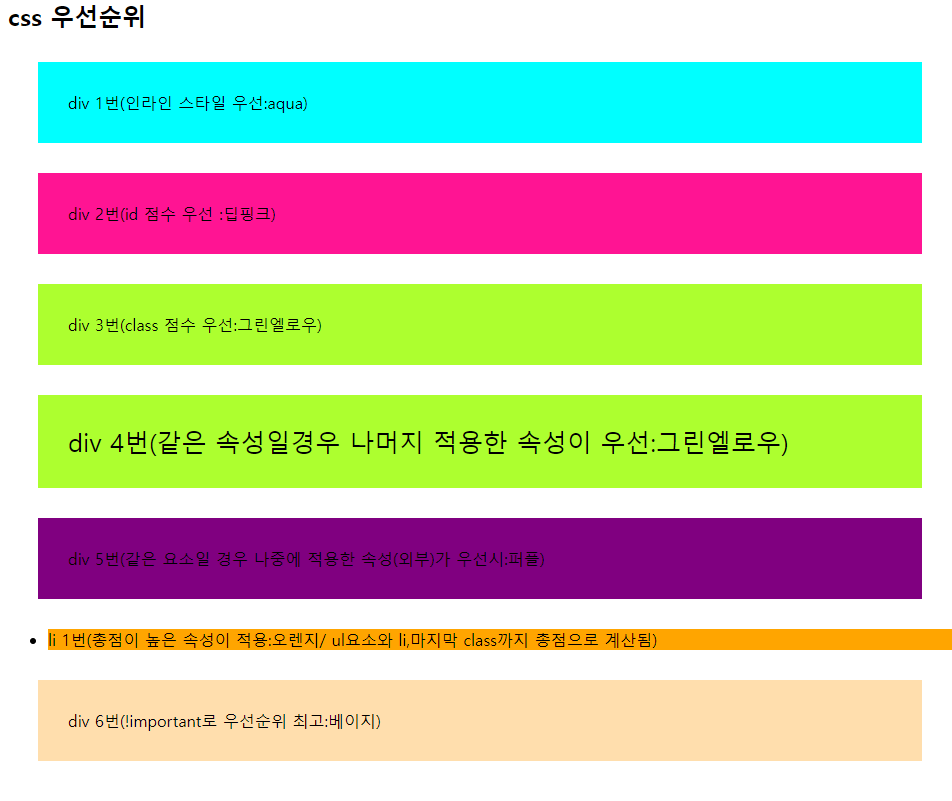This screenshot has height=801, width=952.
Task: Click the bullet marker of 'li 1번'
Action: pyautogui.click(x=33, y=641)
